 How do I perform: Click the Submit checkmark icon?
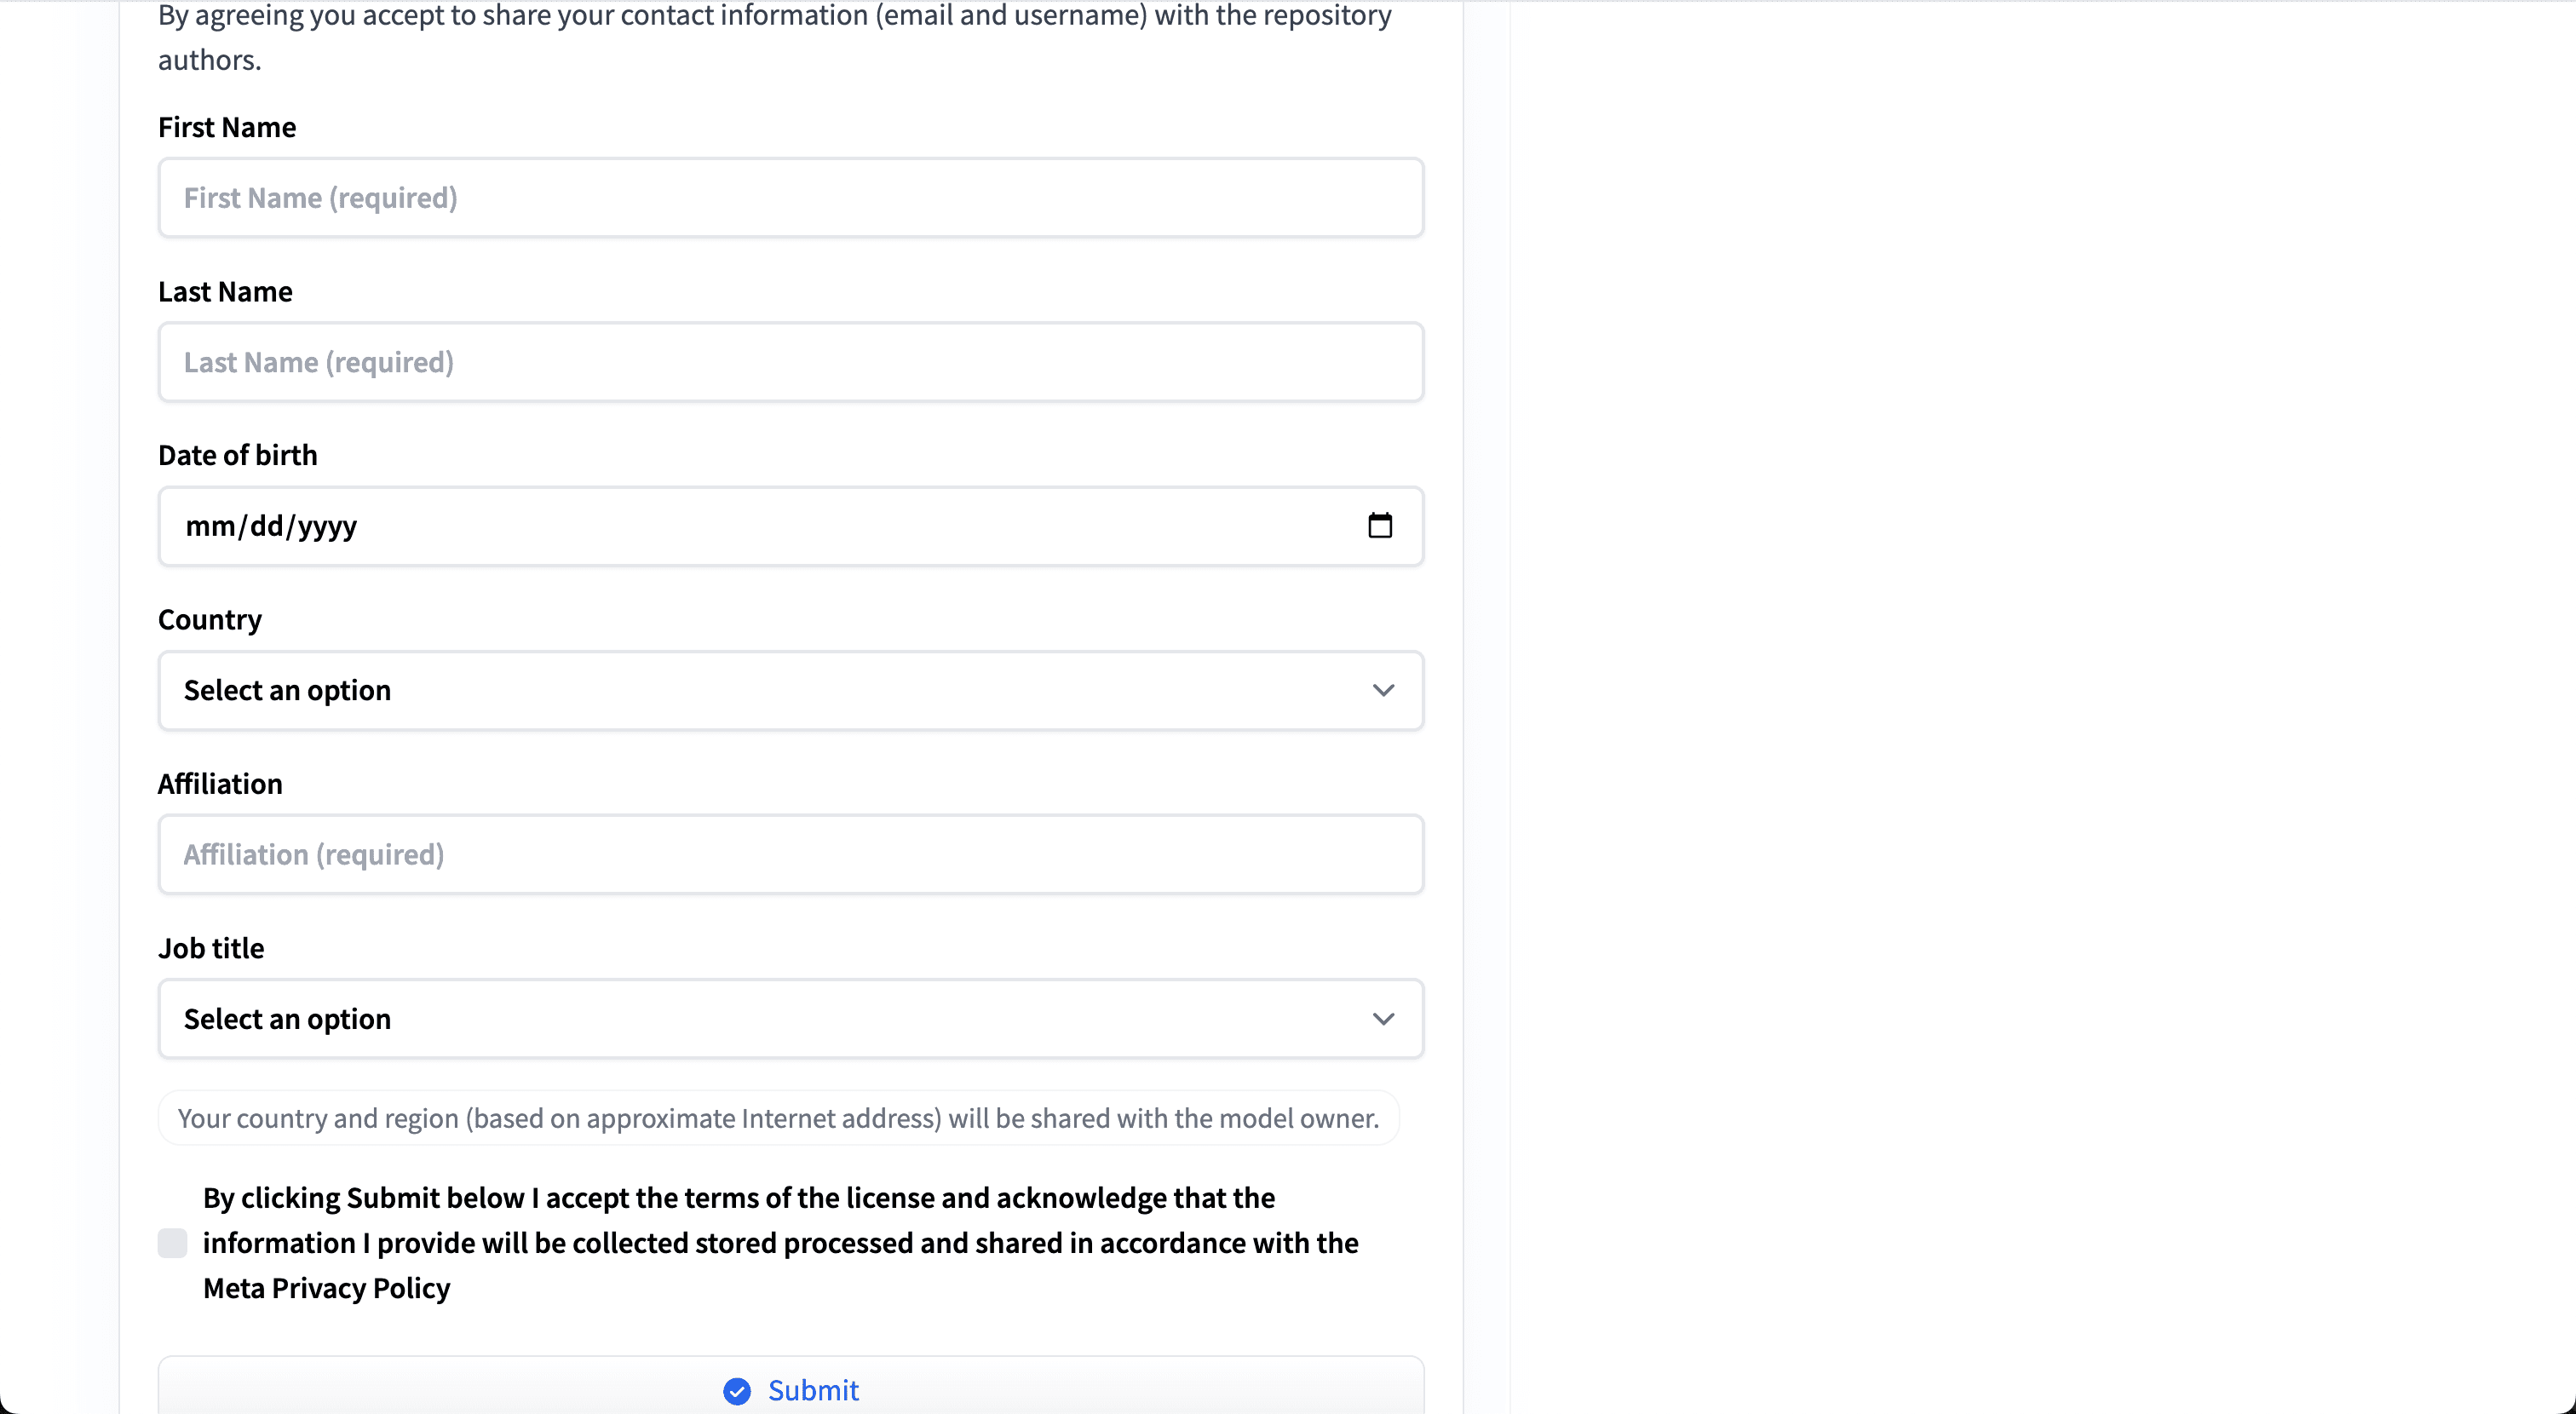coord(737,1391)
